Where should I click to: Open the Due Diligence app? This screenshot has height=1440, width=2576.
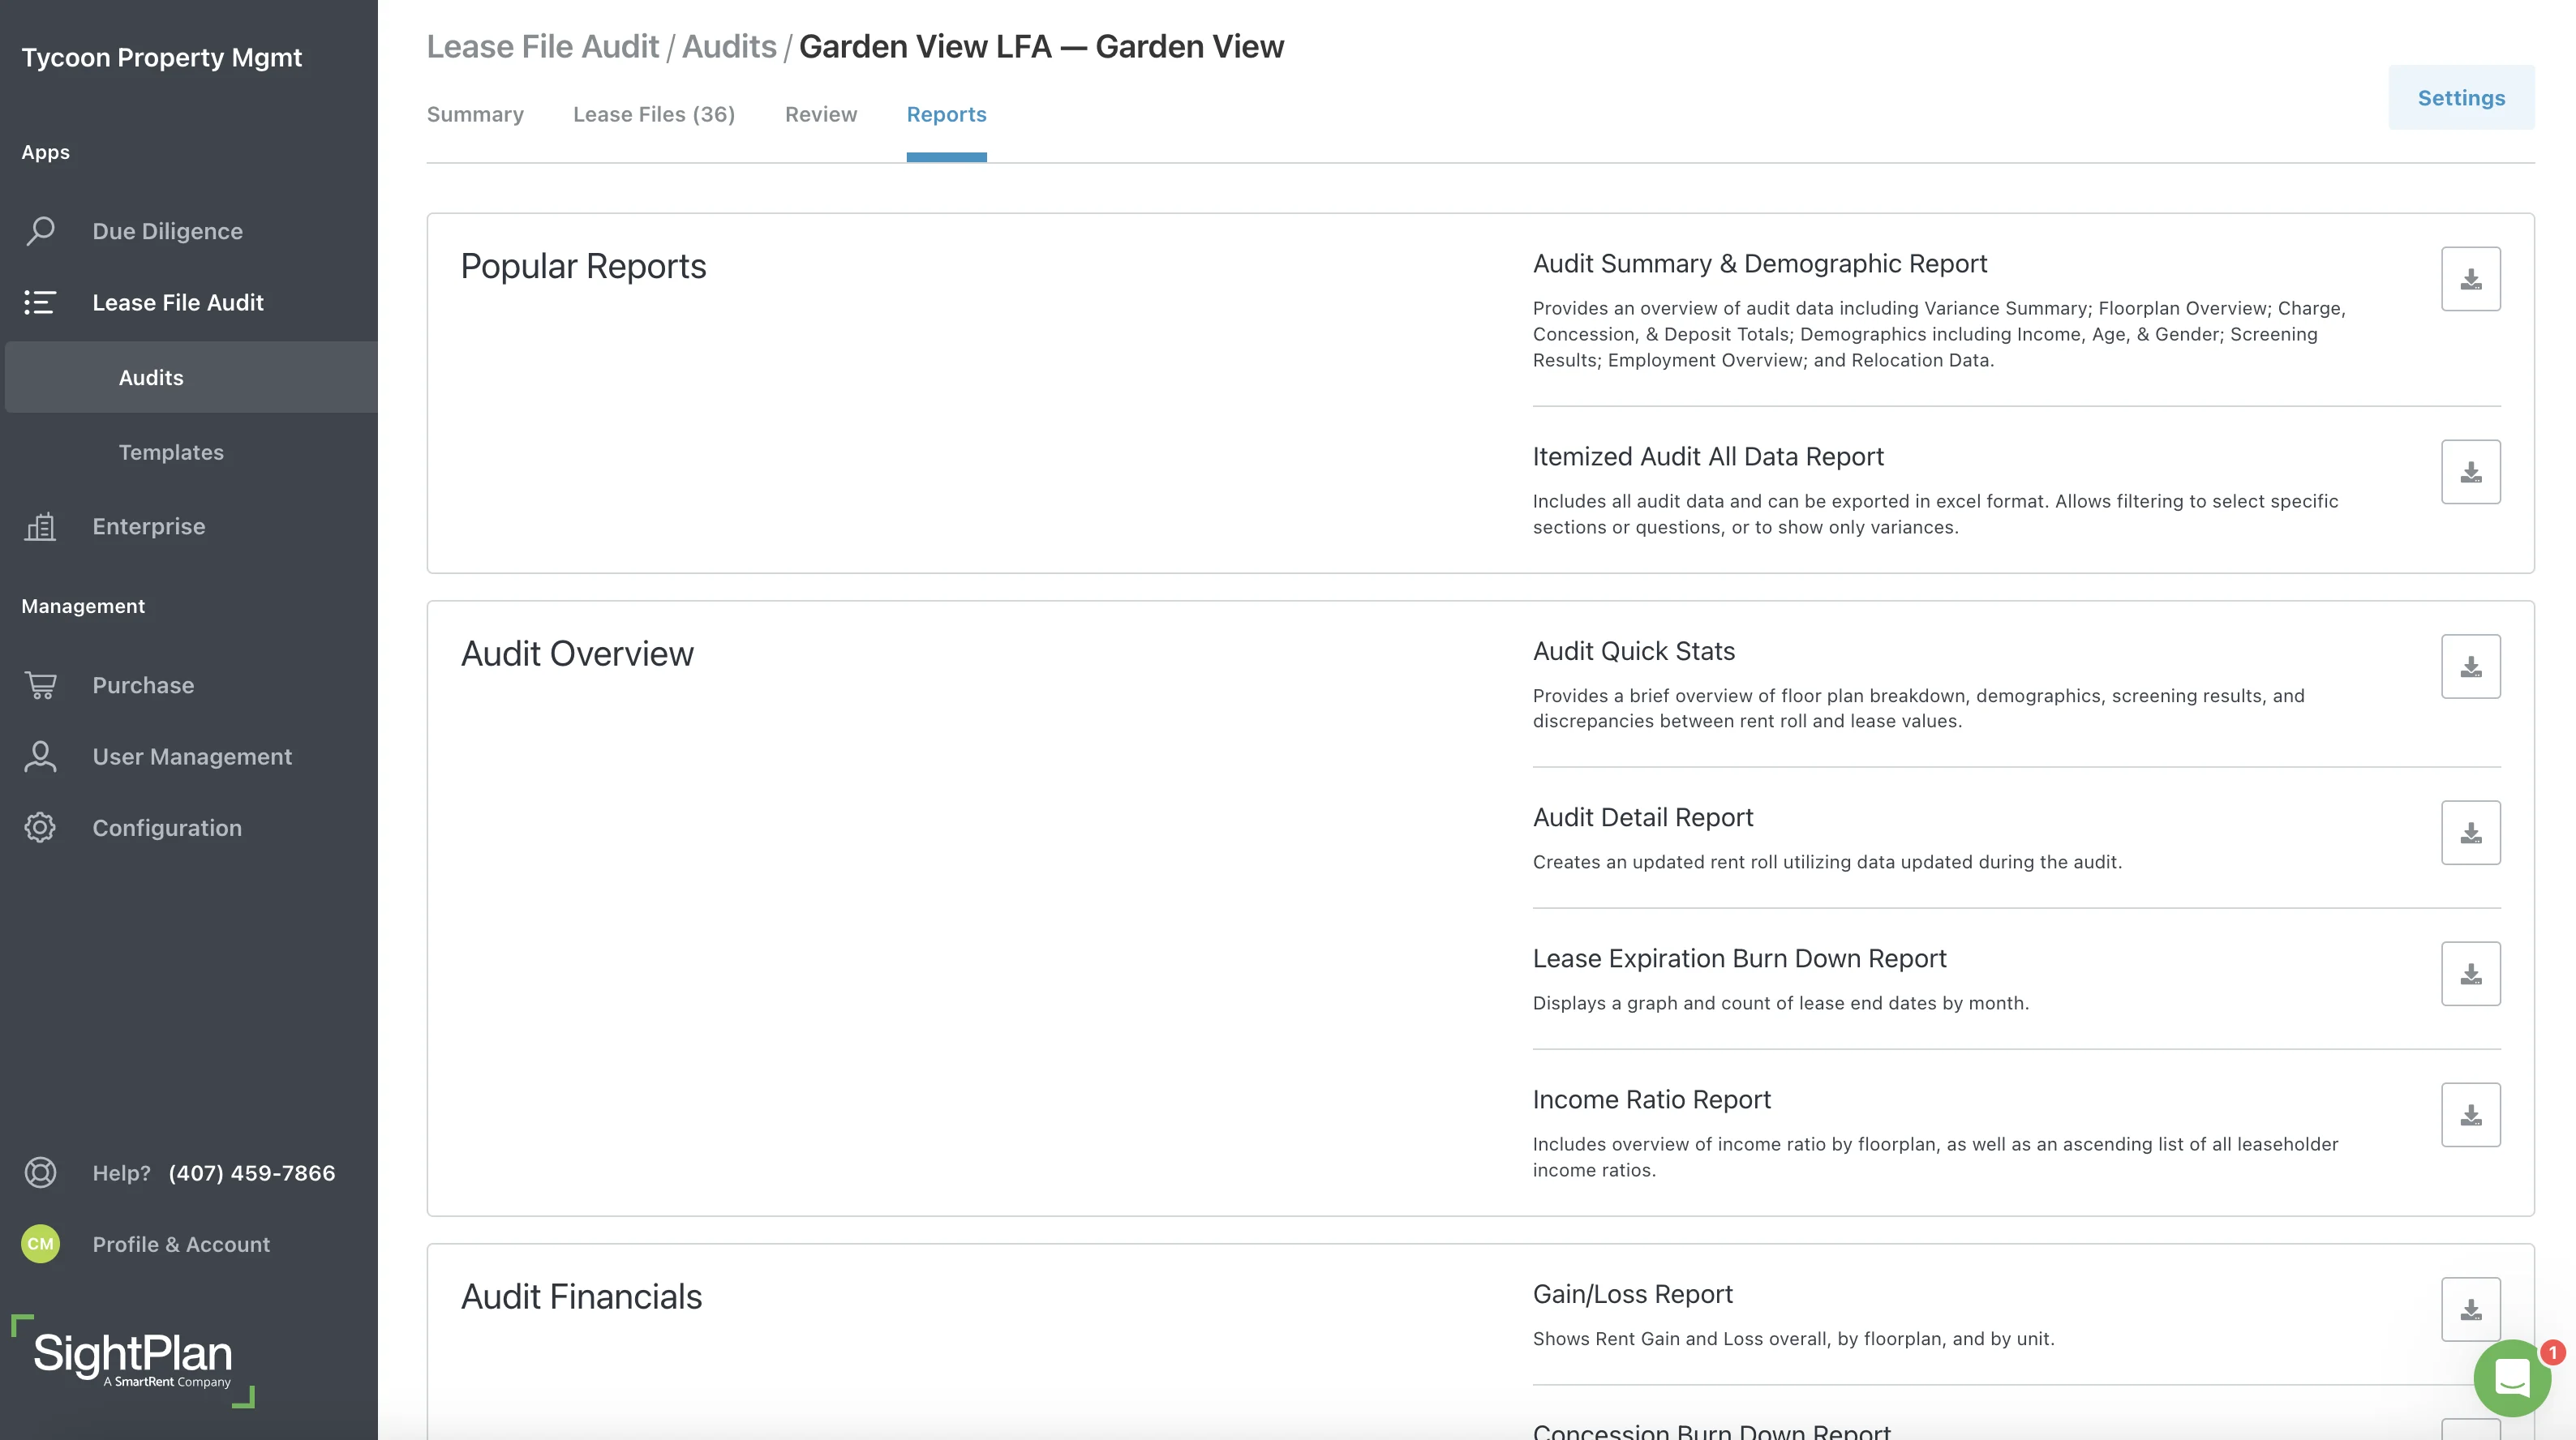(167, 231)
